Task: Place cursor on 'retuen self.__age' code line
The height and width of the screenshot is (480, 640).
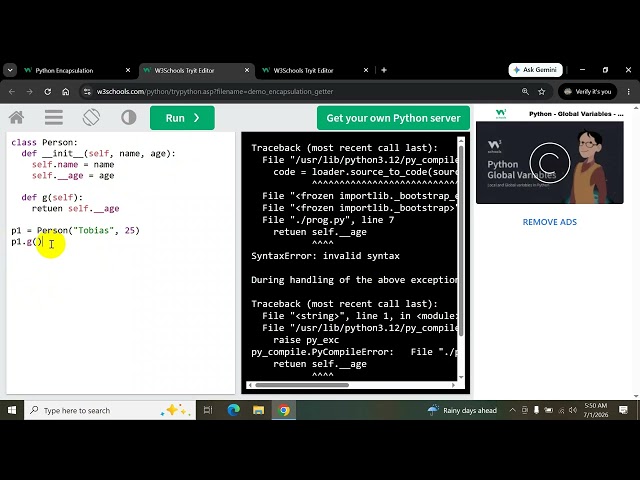Action: 76,209
